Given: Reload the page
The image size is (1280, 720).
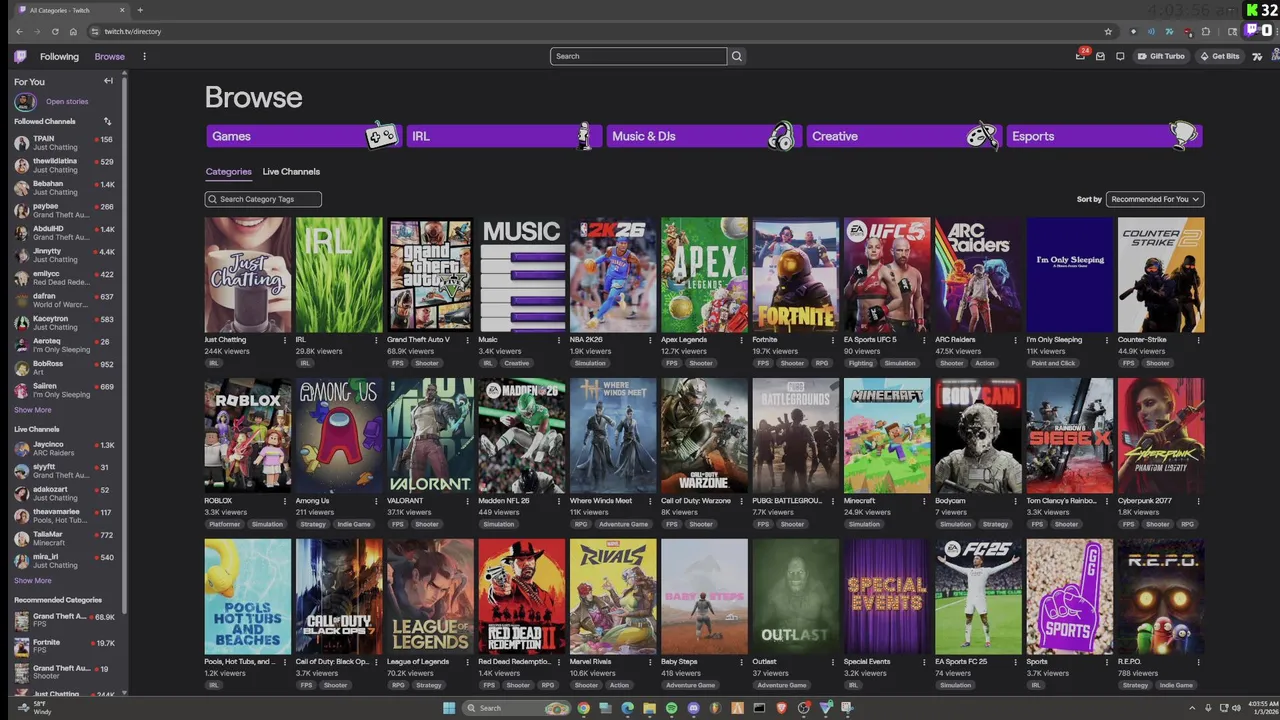Looking at the screenshot, I should 55,32.
